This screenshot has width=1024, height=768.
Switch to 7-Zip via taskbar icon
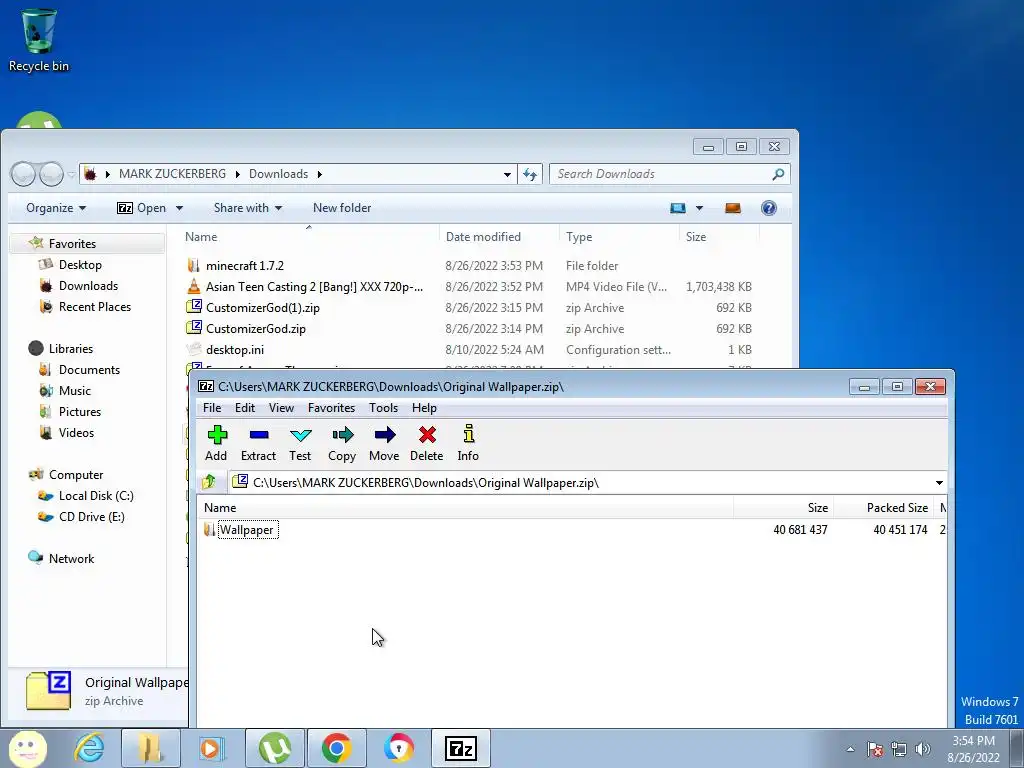click(460, 748)
